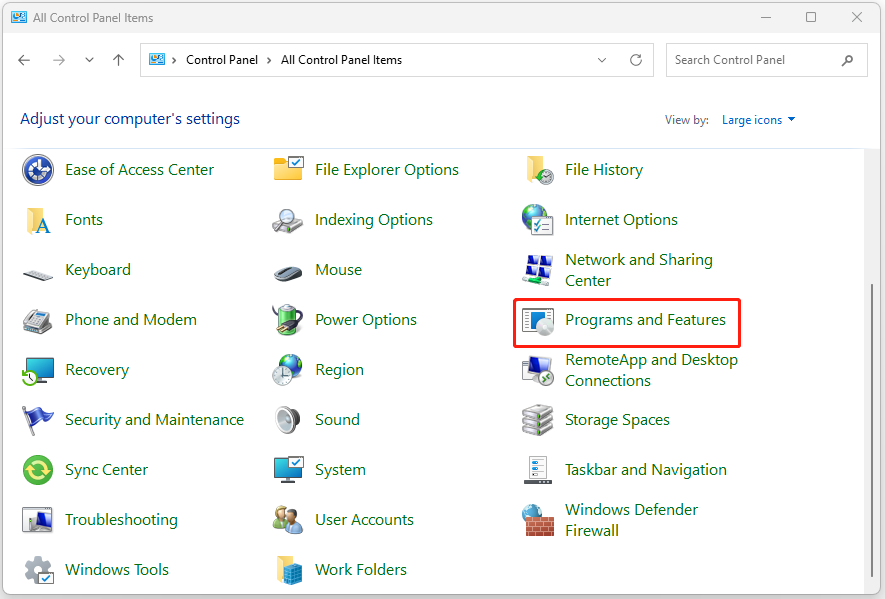Open Mouse settings
Screen dimensions: 885x599
click(x=338, y=269)
